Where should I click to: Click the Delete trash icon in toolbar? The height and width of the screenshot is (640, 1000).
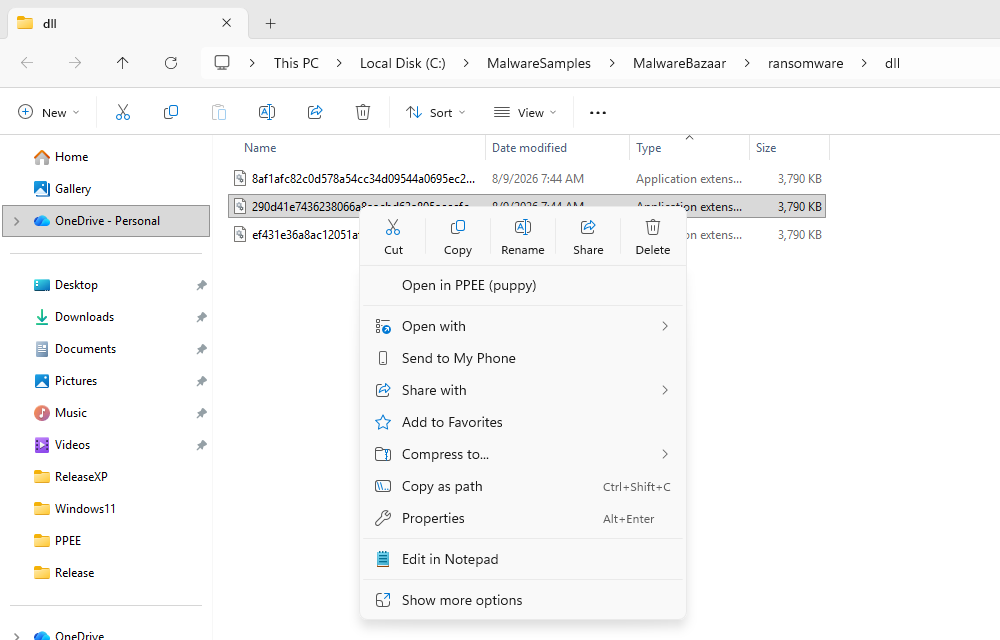click(363, 113)
